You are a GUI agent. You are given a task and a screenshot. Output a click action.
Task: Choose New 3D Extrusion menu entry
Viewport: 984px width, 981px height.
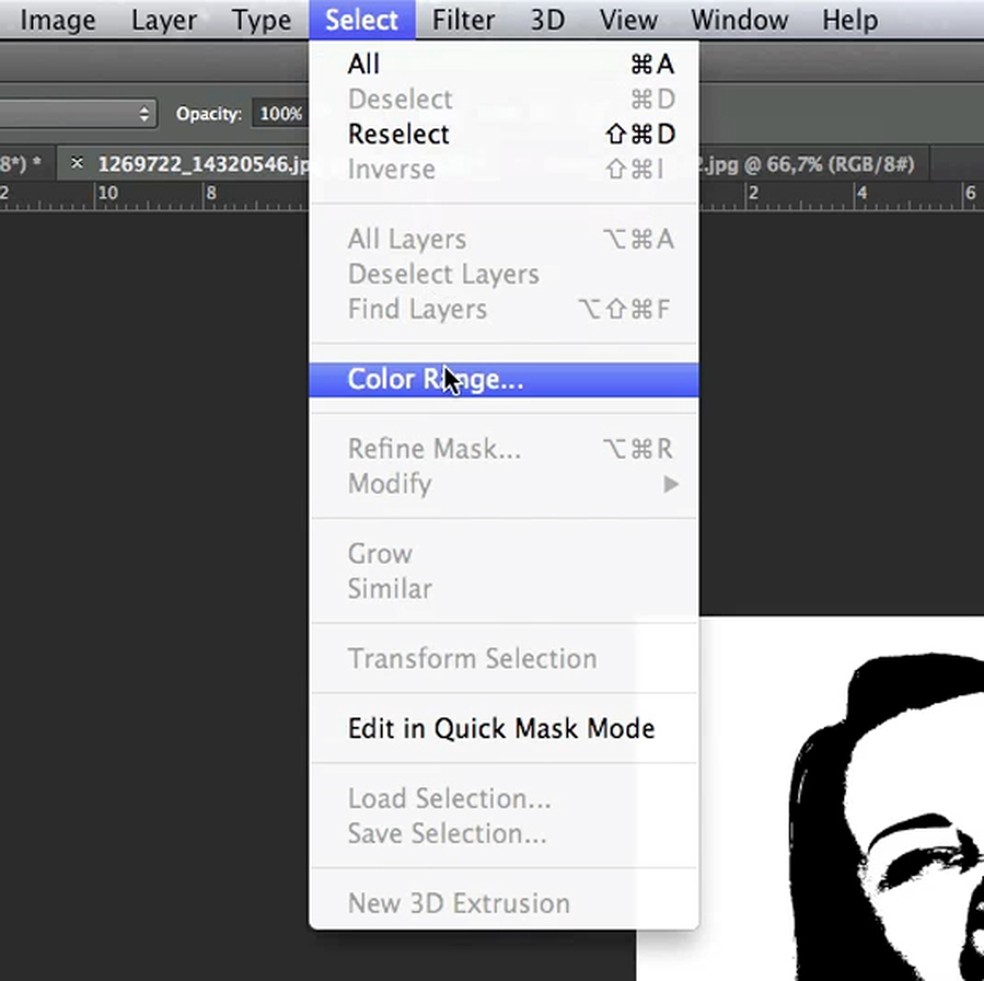click(504, 904)
